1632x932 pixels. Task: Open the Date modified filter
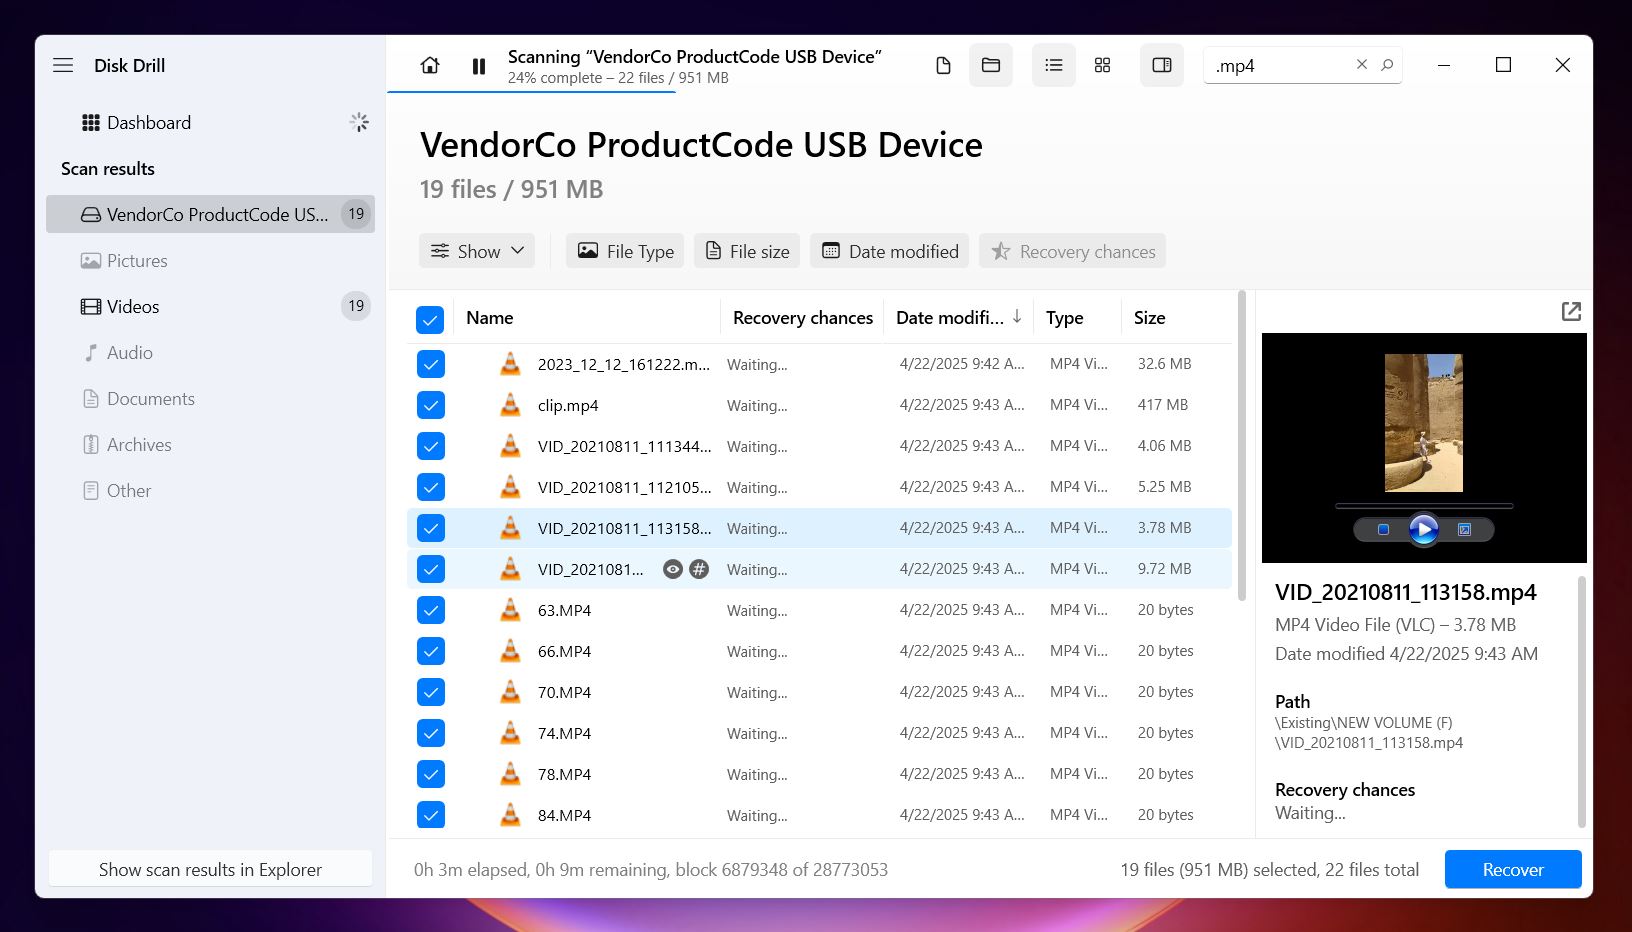pos(889,251)
